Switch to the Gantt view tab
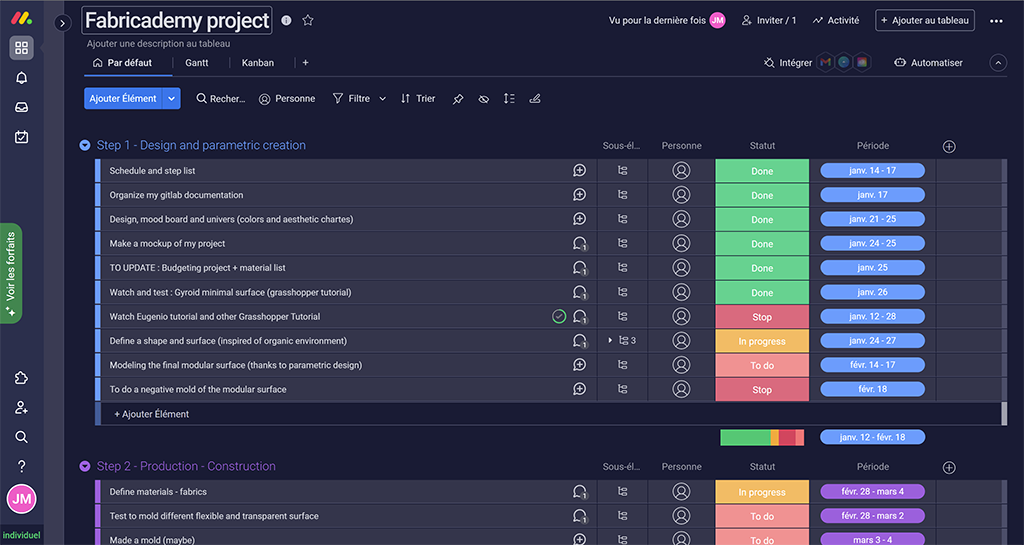 [197, 63]
